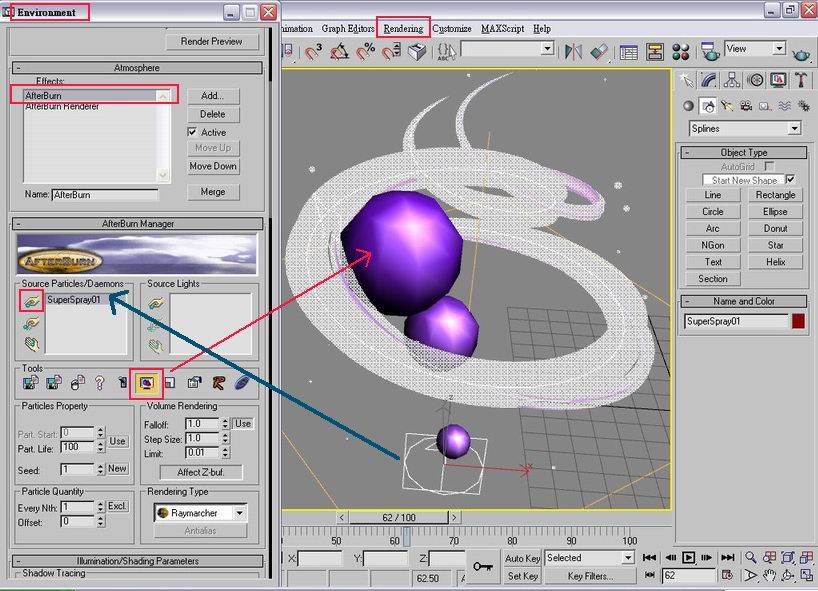Uncheck the Start New Shape checkbox

(790, 180)
